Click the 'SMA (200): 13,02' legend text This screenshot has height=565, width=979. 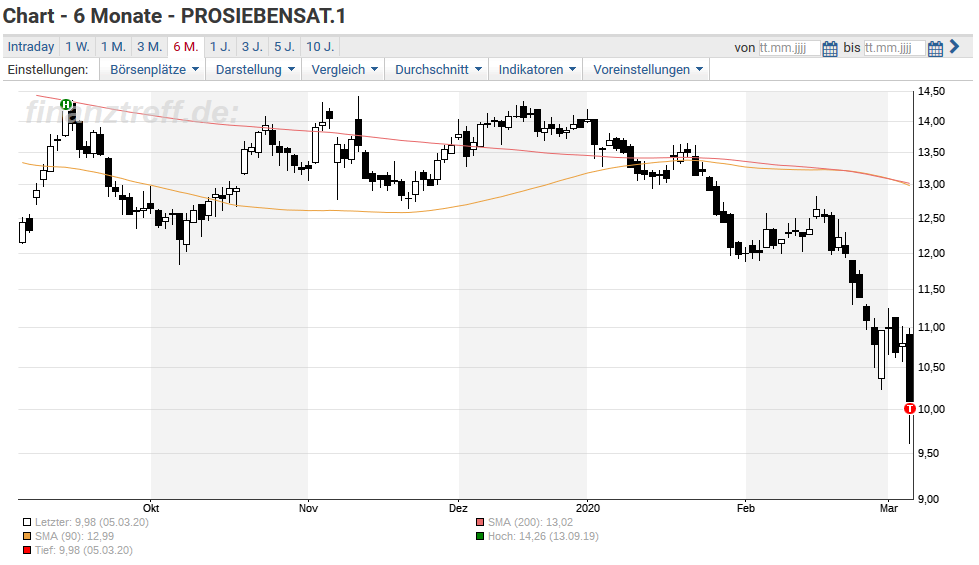pyautogui.click(x=530, y=523)
